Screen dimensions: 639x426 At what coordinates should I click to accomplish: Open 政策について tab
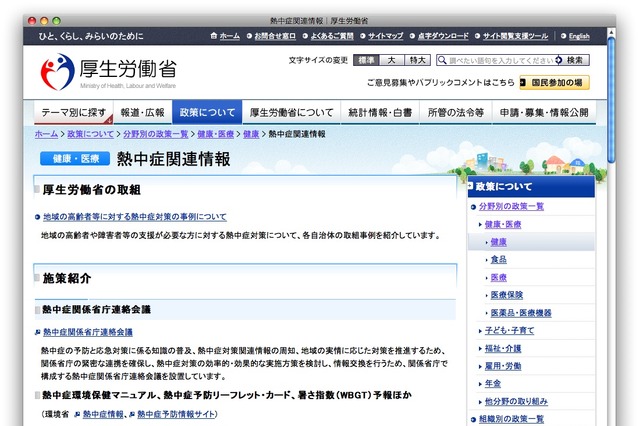pyautogui.click(x=207, y=112)
